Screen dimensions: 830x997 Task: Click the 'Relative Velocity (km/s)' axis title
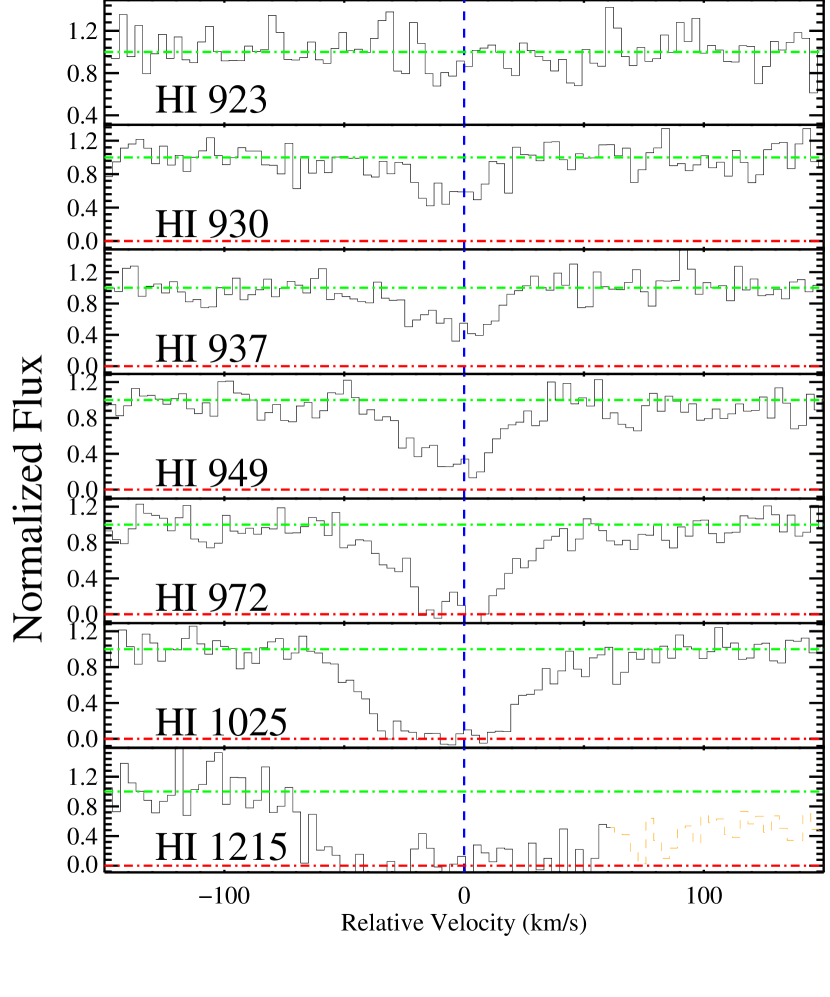[464, 923]
